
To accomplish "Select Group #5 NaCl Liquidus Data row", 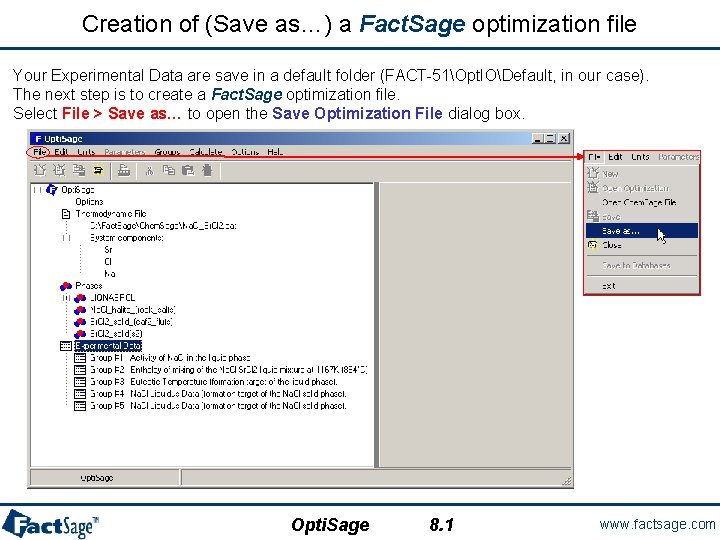I will (x=218, y=405).
